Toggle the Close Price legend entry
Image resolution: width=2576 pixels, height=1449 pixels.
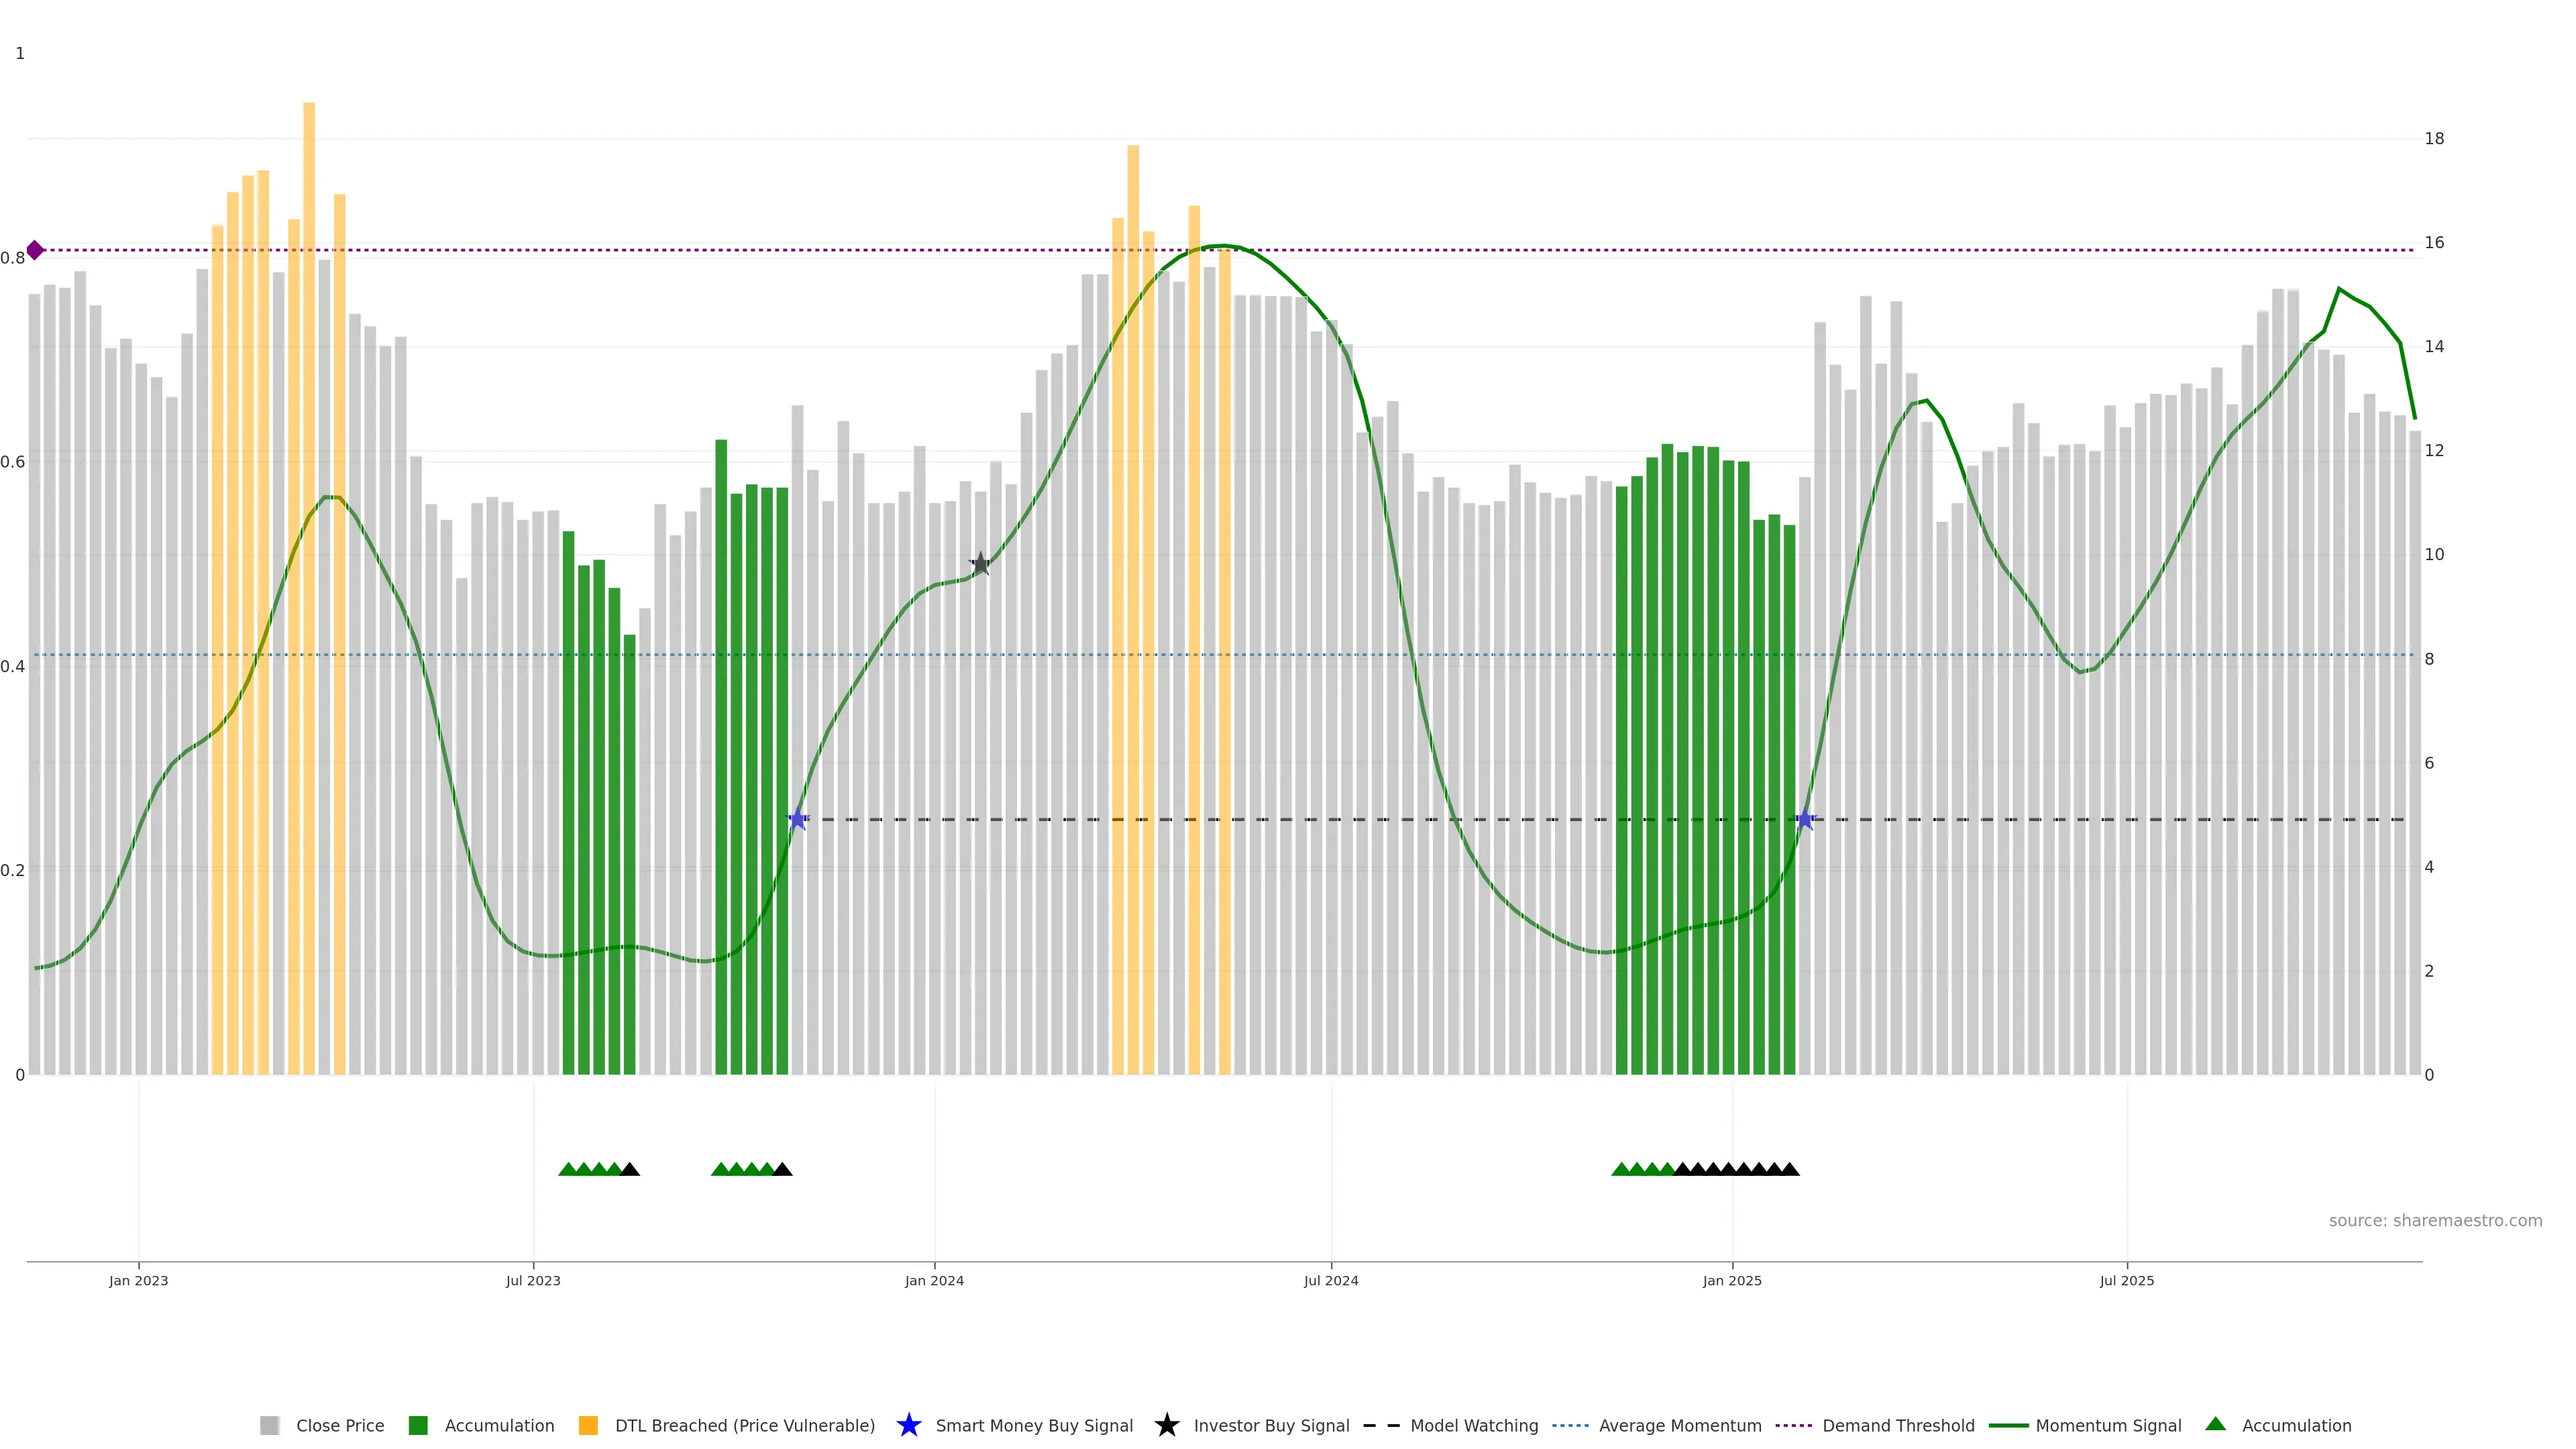[340, 1425]
